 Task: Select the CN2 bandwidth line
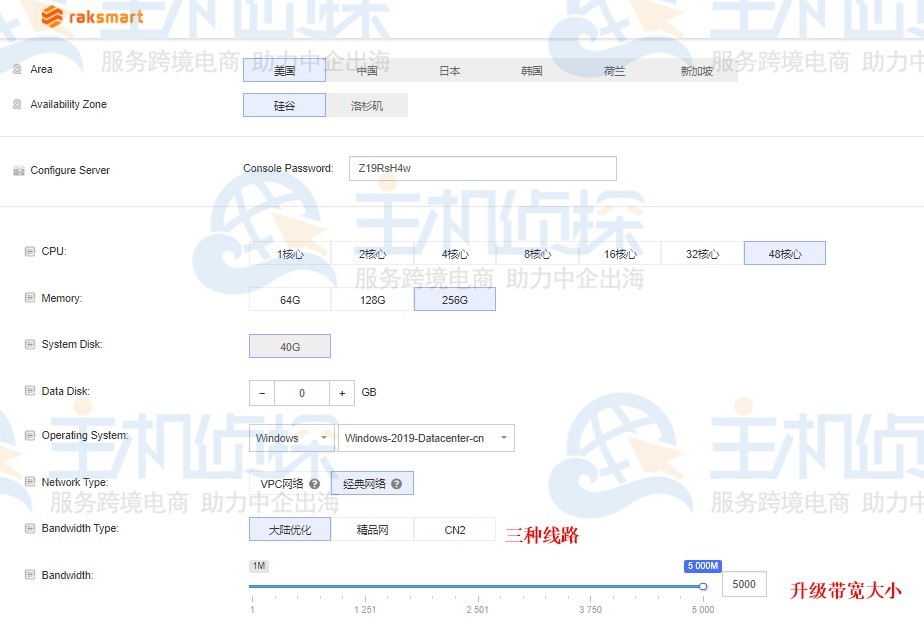(x=455, y=528)
